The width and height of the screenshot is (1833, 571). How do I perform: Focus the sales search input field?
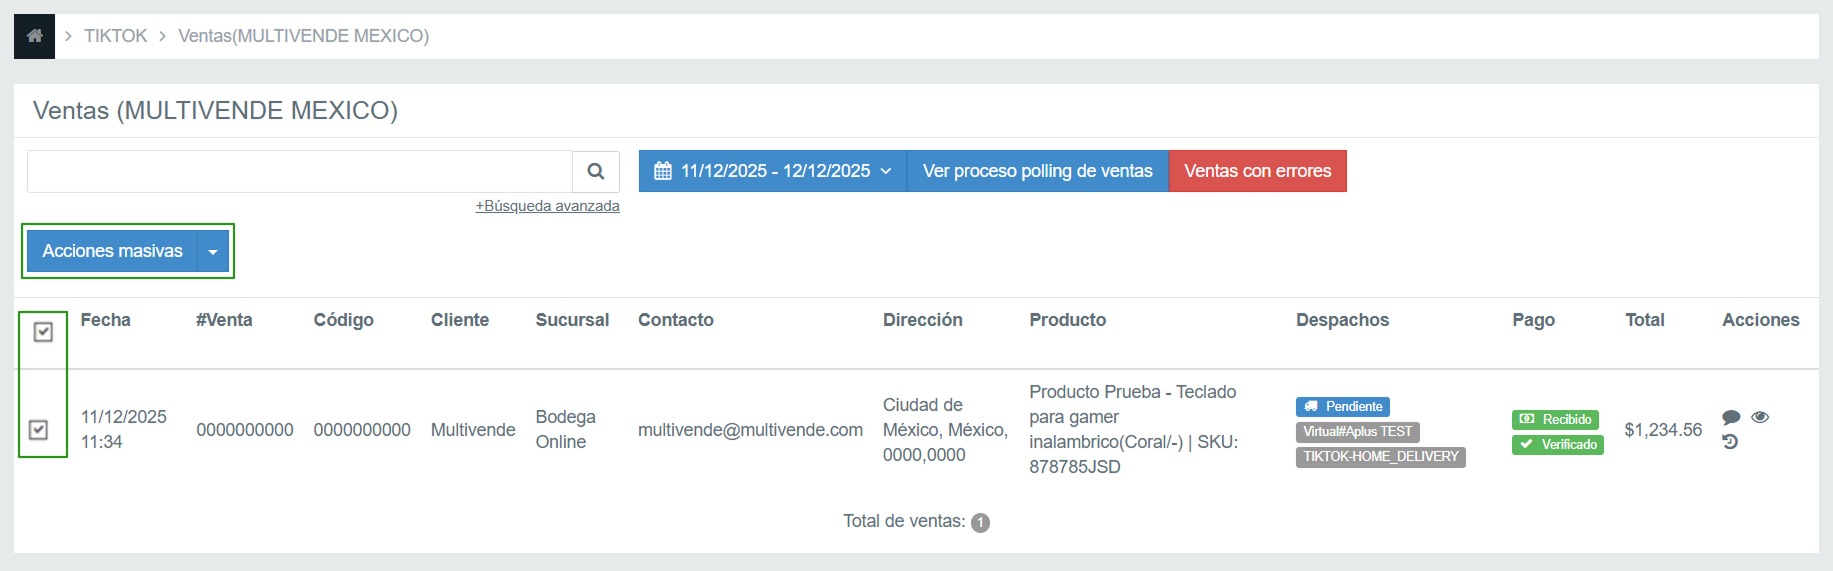[299, 171]
